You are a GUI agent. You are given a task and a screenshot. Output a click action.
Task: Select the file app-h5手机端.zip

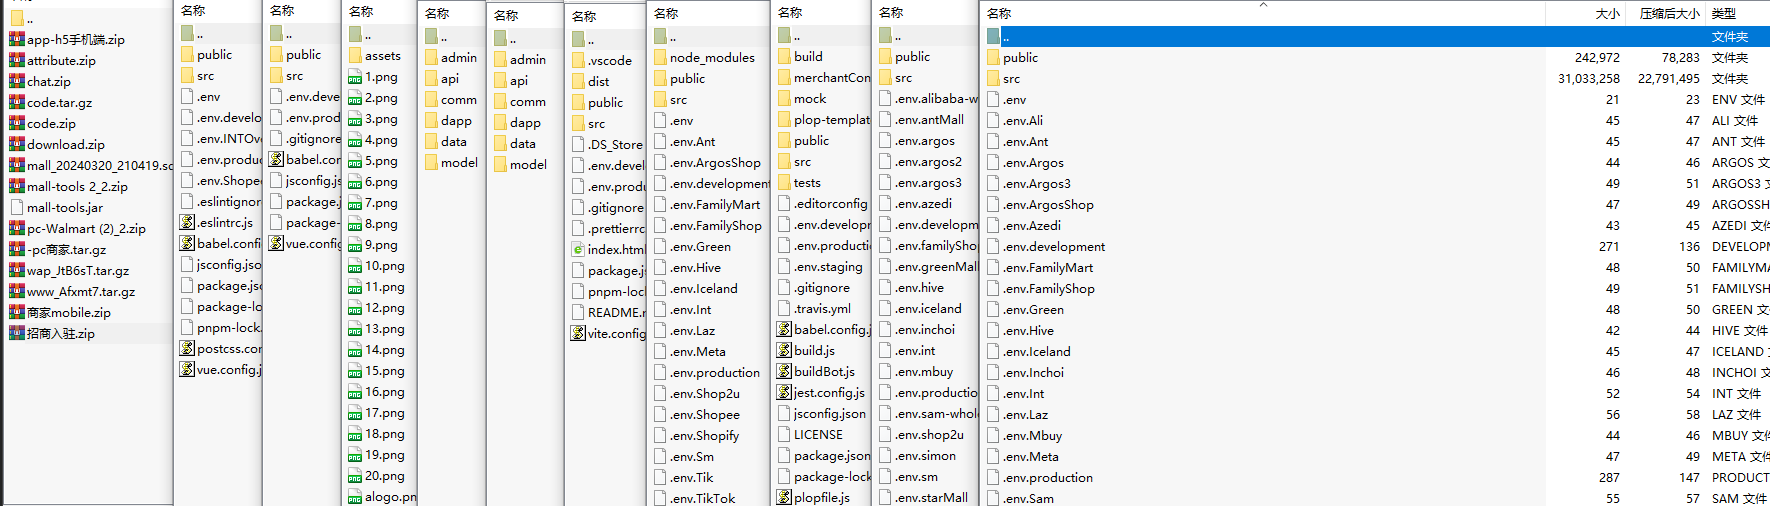click(76, 39)
